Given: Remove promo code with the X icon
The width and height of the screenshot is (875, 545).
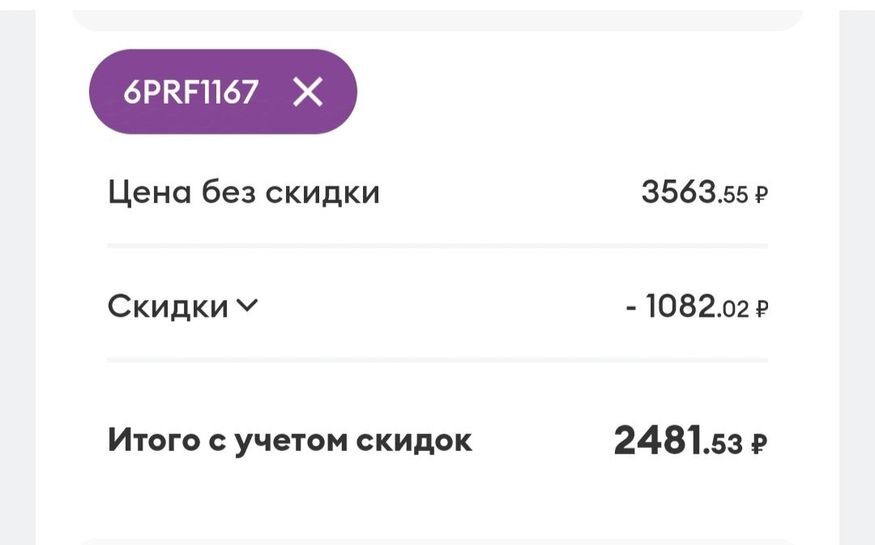Looking at the screenshot, I should pyautogui.click(x=308, y=92).
